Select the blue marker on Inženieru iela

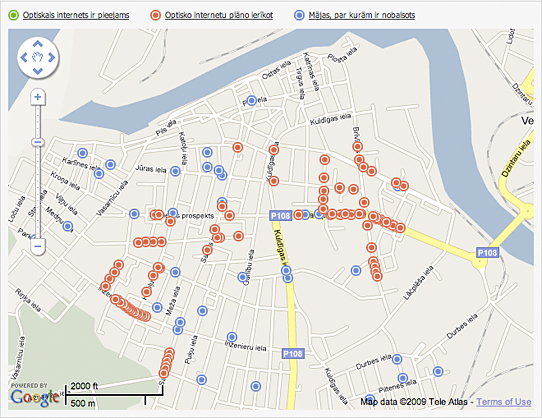[232, 337]
